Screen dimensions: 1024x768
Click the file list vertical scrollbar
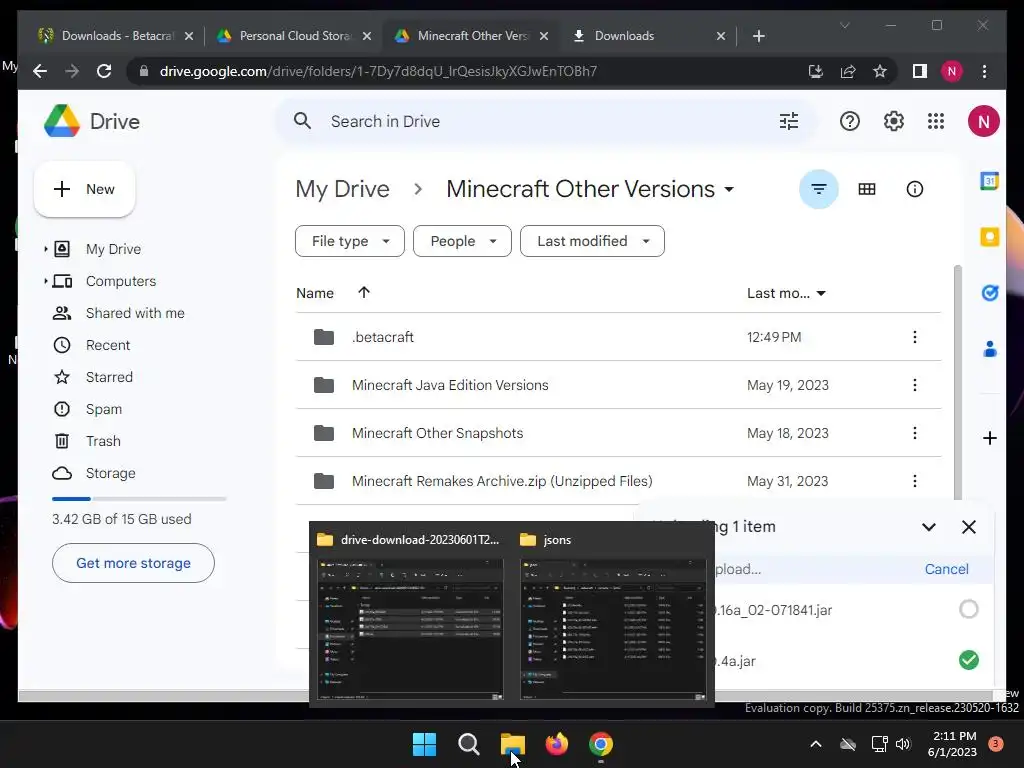tap(957, 382)
